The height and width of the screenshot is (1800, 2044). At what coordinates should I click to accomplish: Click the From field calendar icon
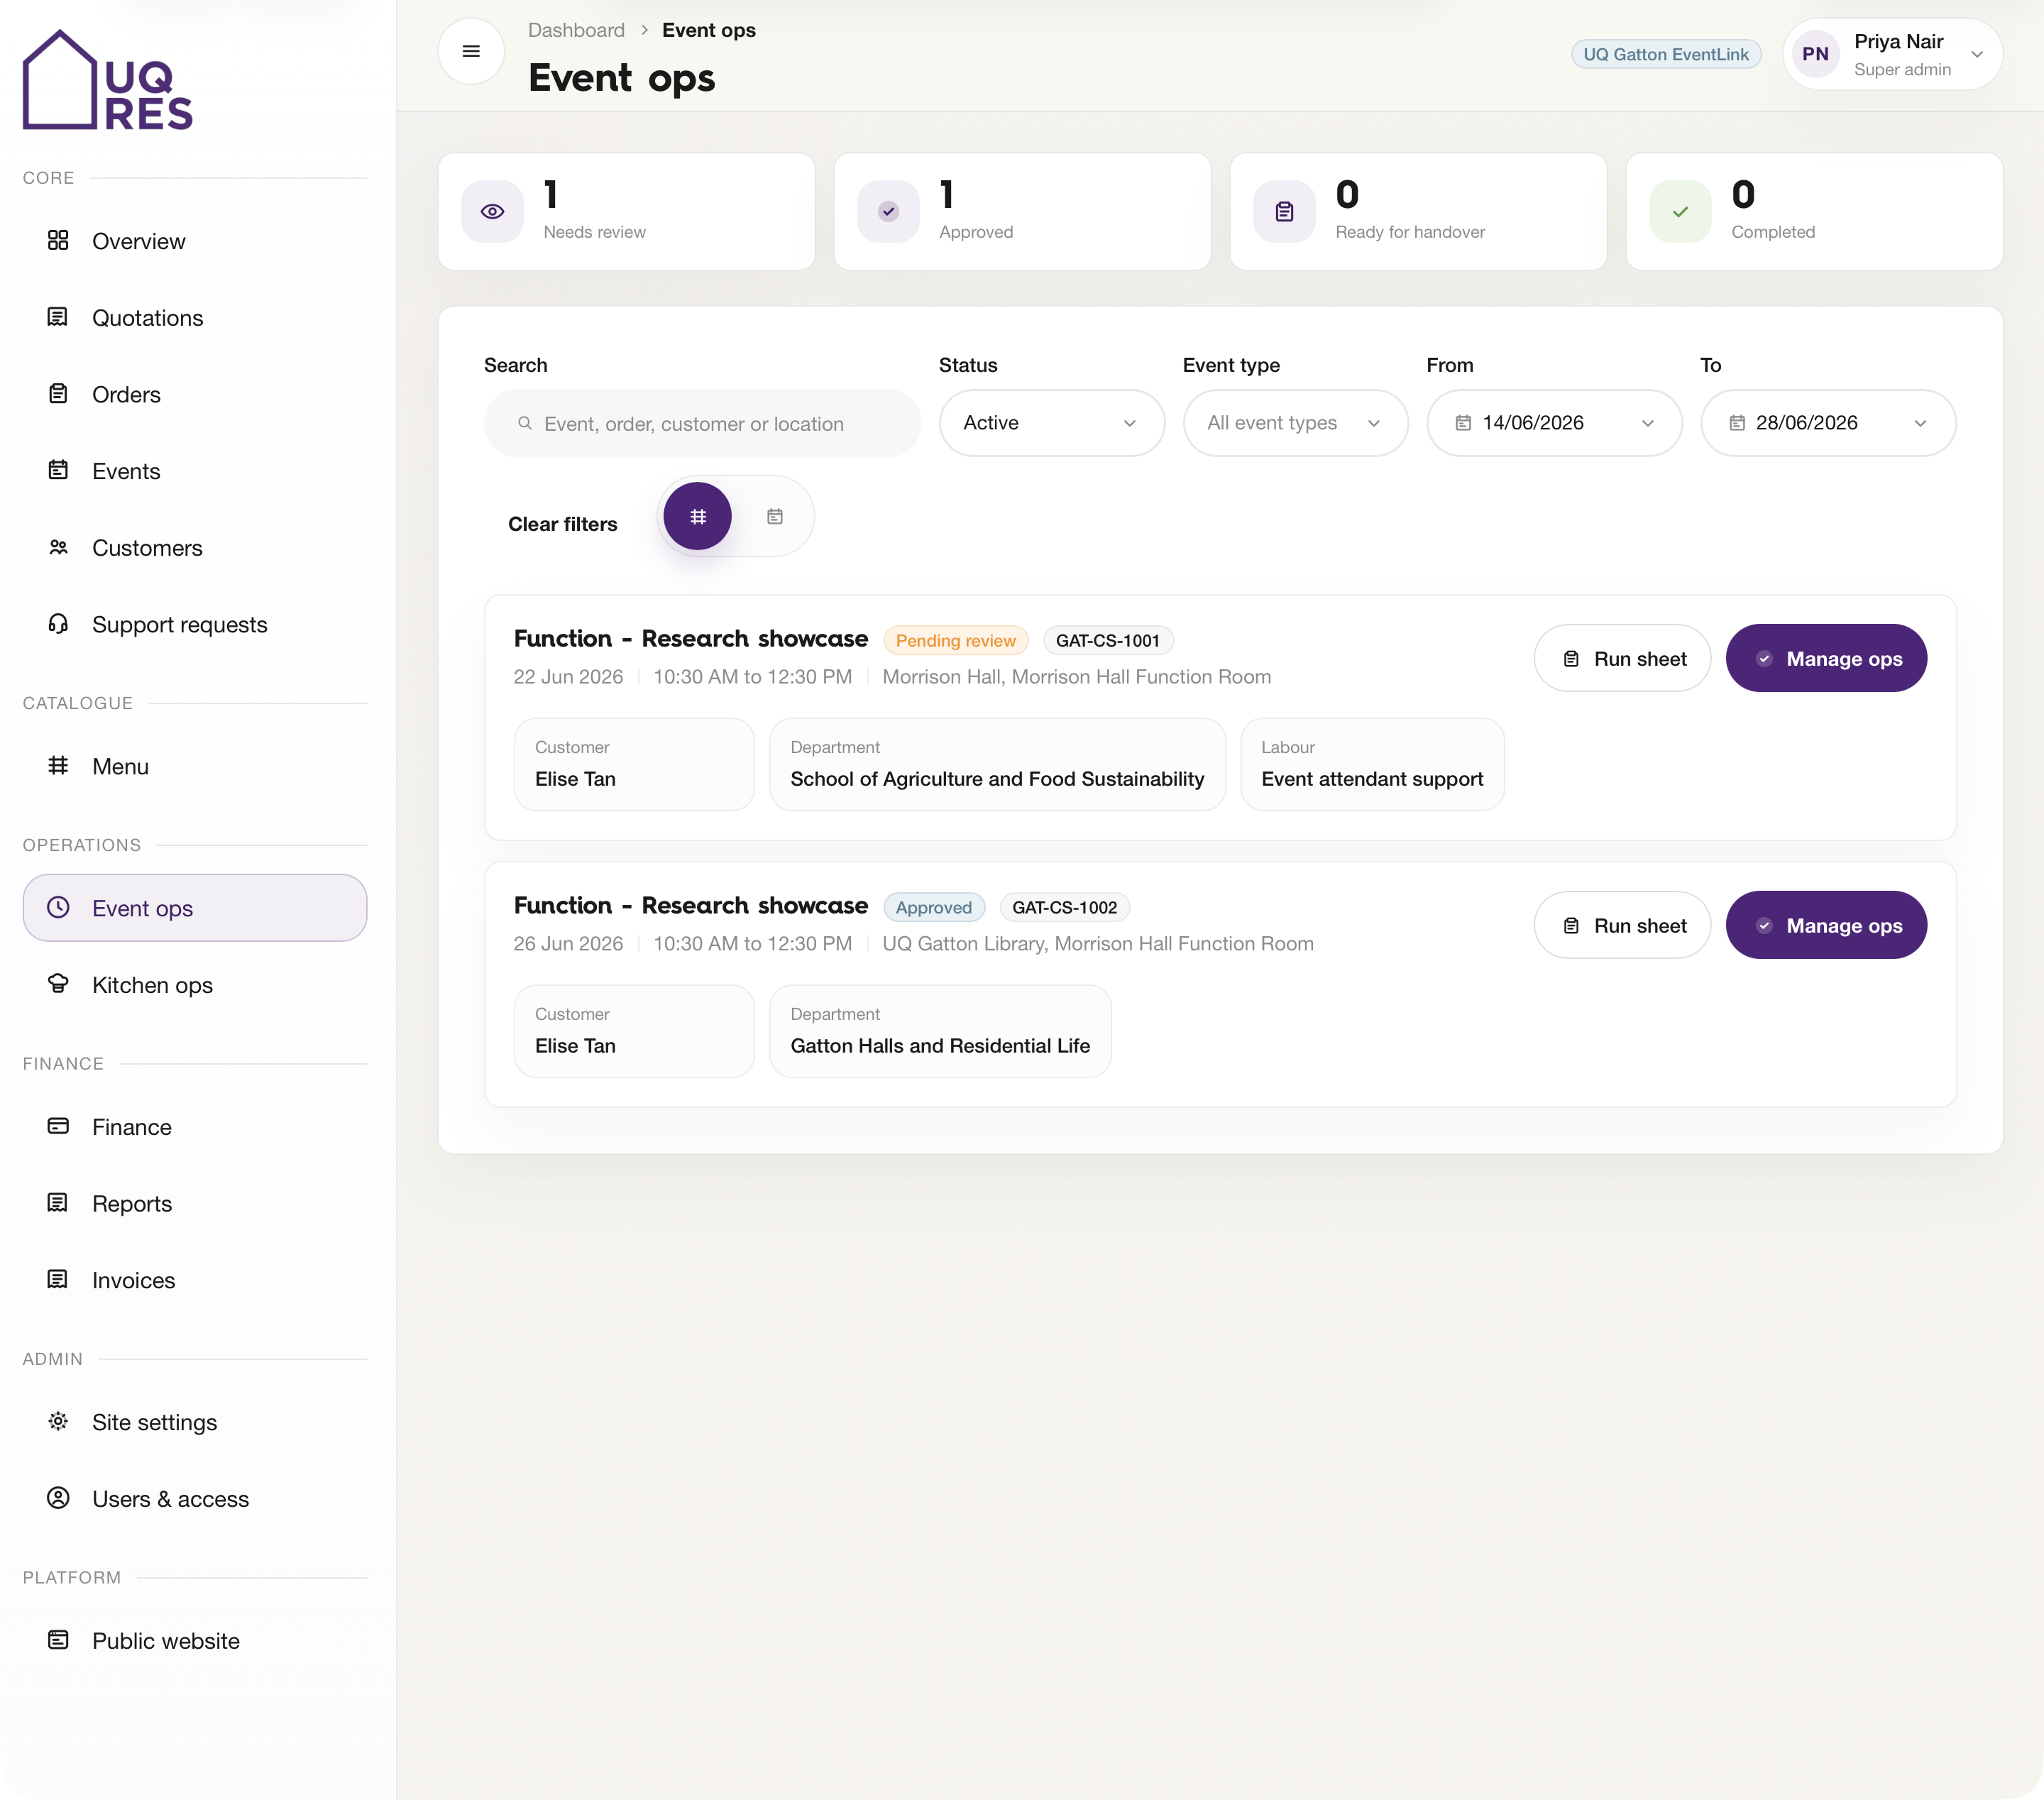point(1463,423)
